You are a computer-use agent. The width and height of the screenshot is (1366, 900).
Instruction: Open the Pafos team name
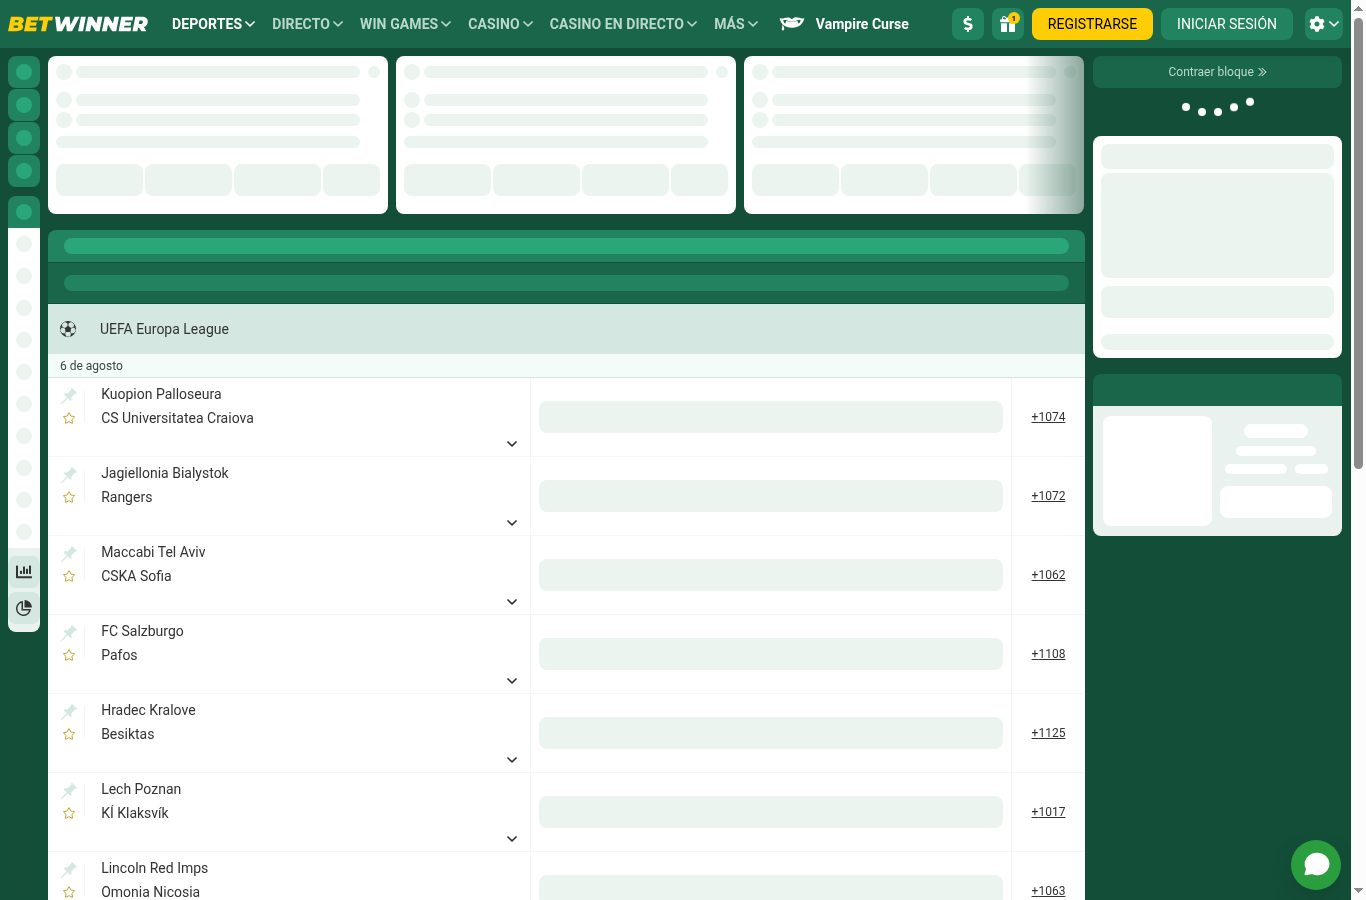(x=119, y=655)
